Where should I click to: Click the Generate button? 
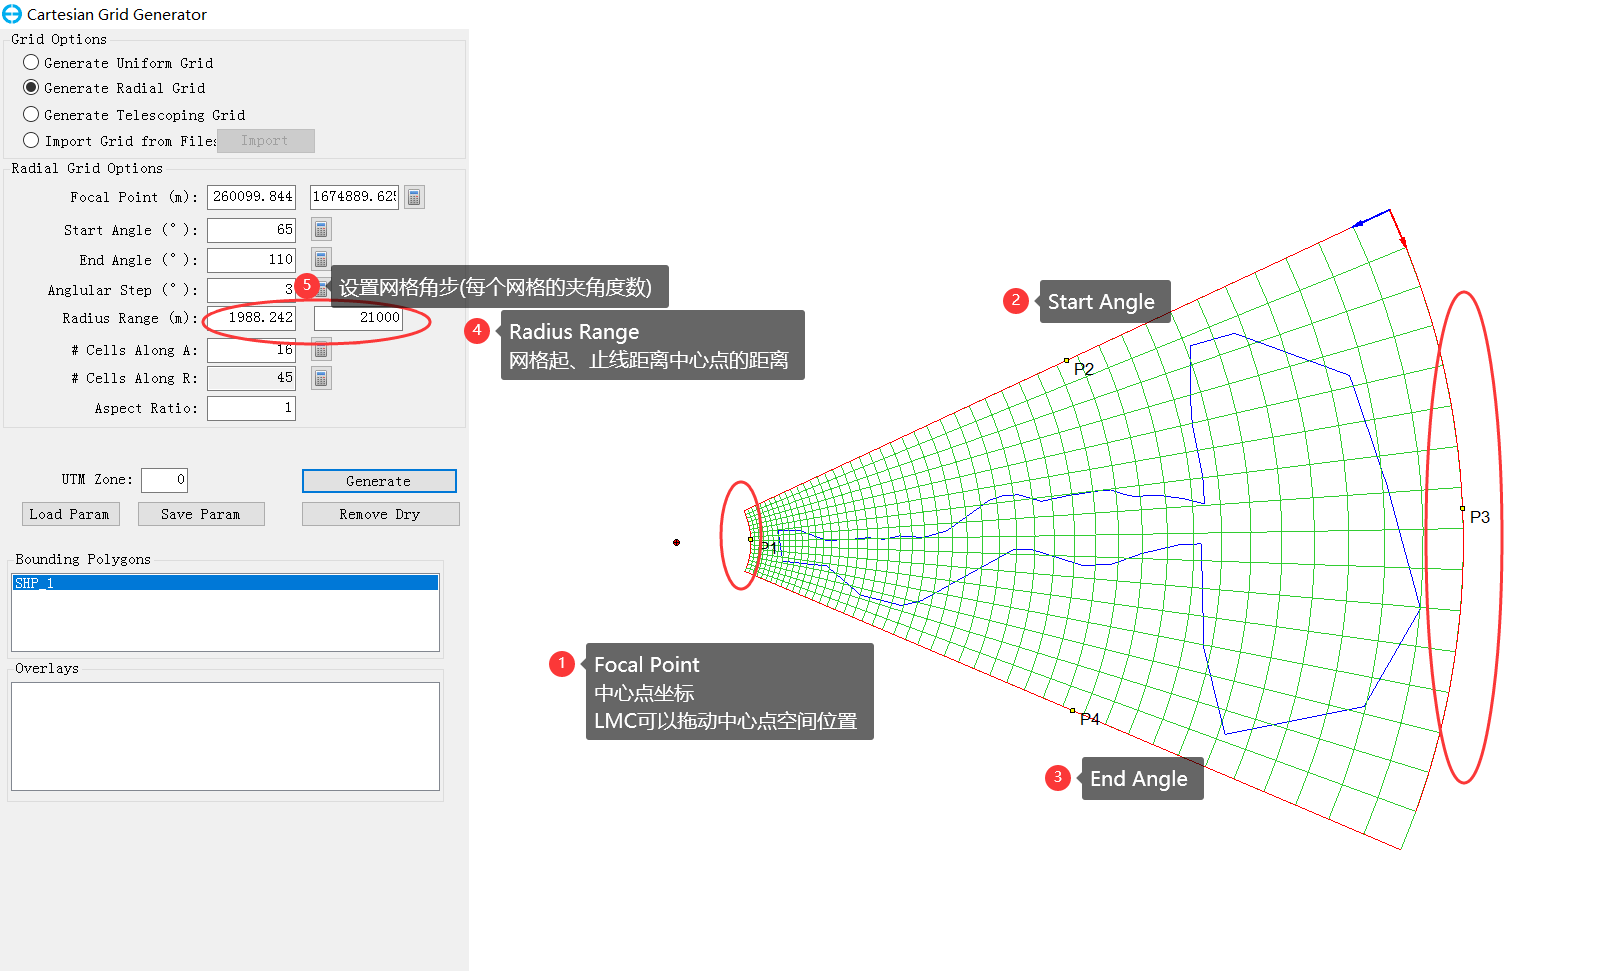pos(379,481)
